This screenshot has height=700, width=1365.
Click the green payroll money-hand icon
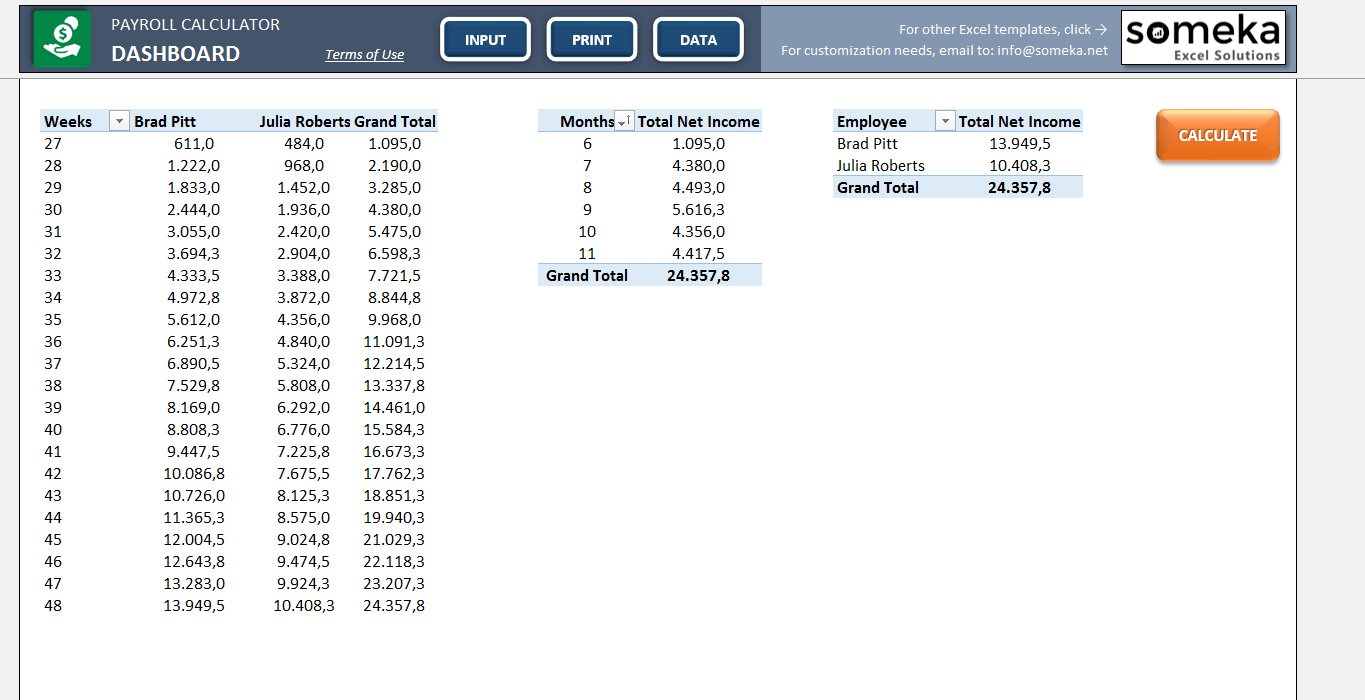pyautogui.click(x=61, y=39)
